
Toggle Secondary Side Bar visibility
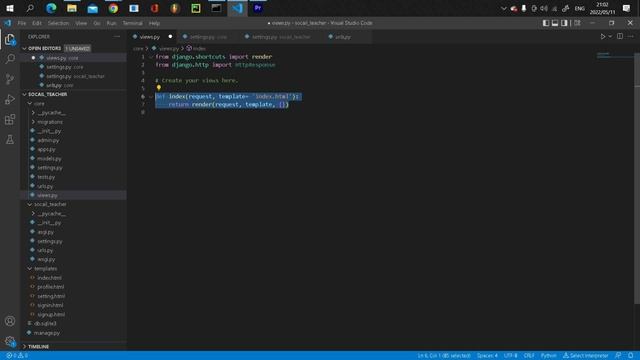click(x=564, y=23)
